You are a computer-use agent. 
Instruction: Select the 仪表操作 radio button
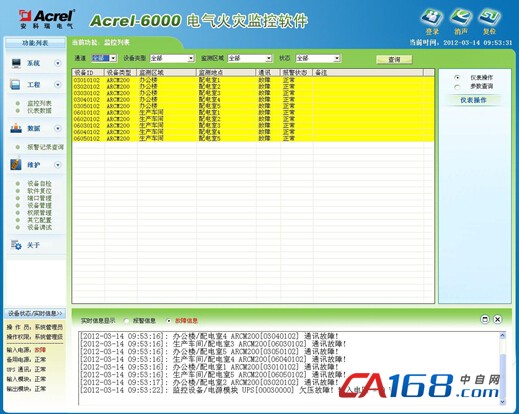tap(457, 78)
